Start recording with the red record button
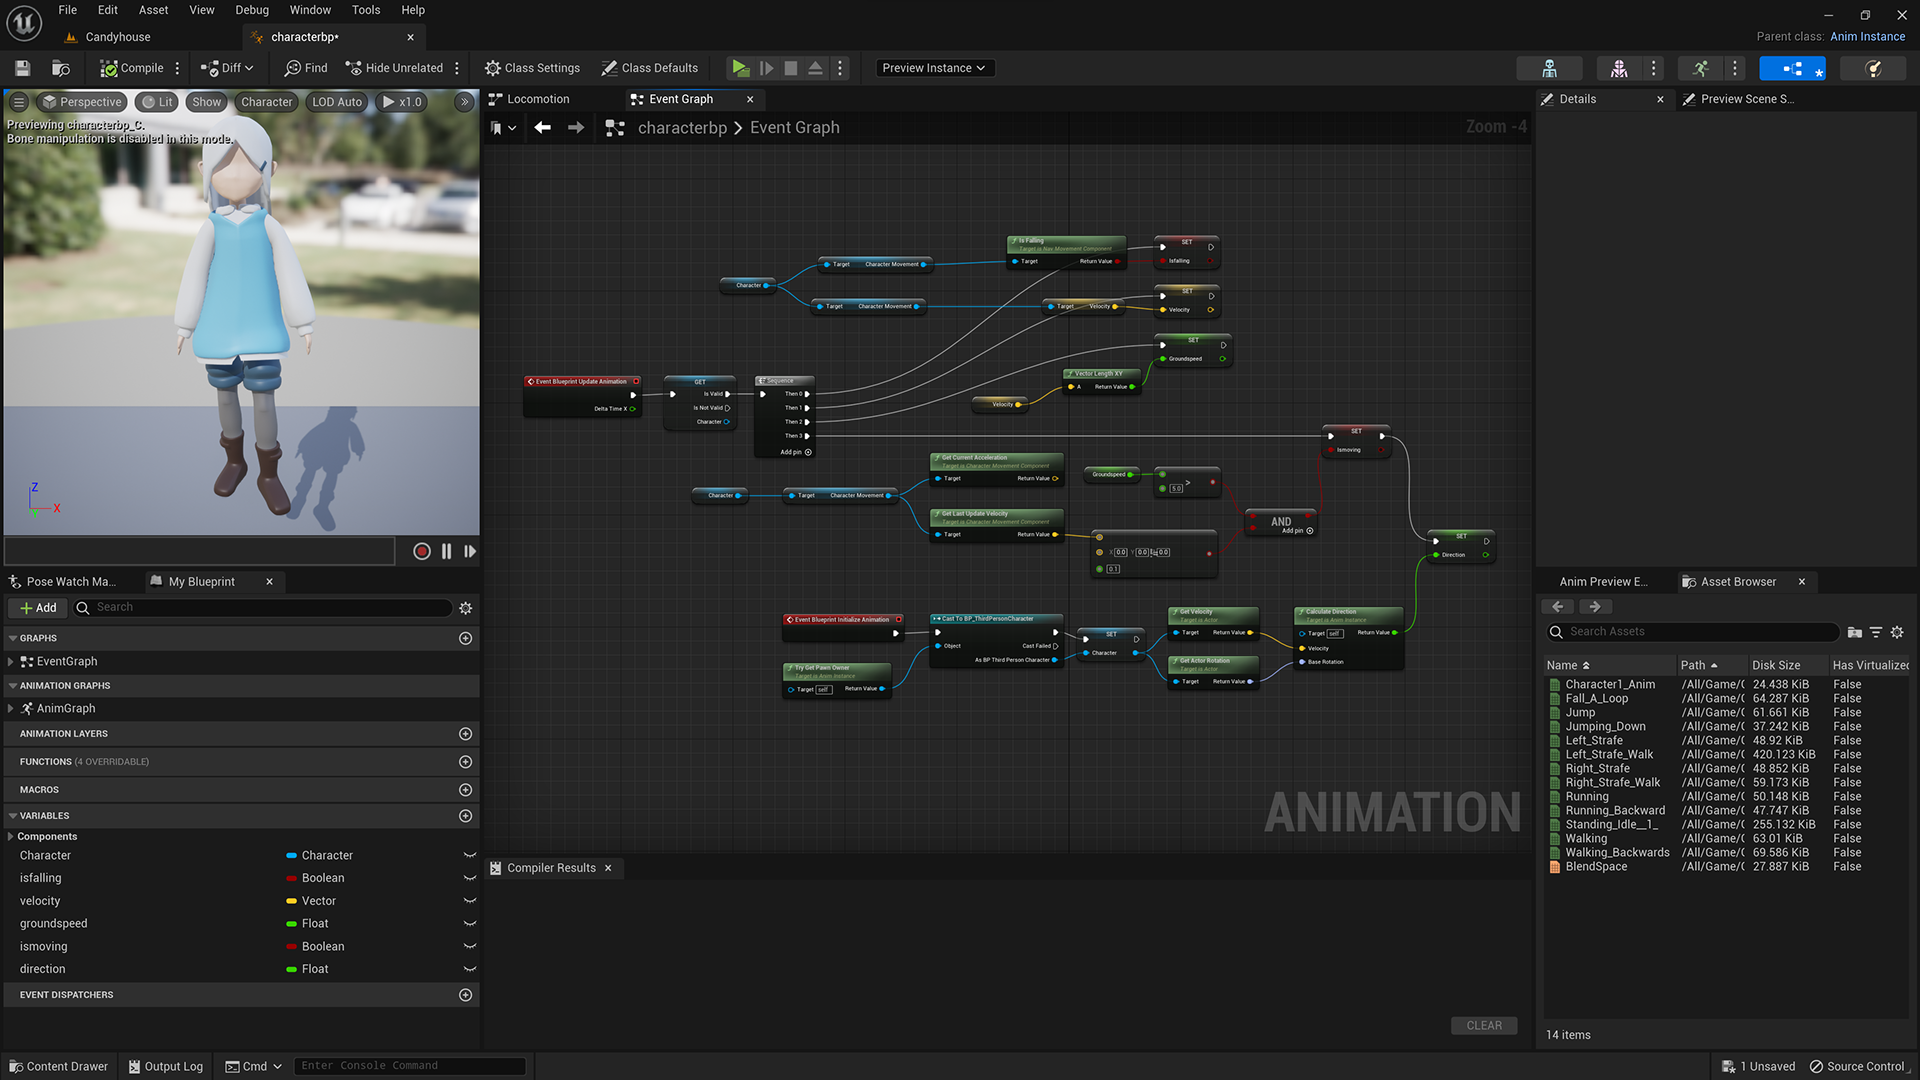This screenshot has width=1920, height=1080. coord(422,551)
